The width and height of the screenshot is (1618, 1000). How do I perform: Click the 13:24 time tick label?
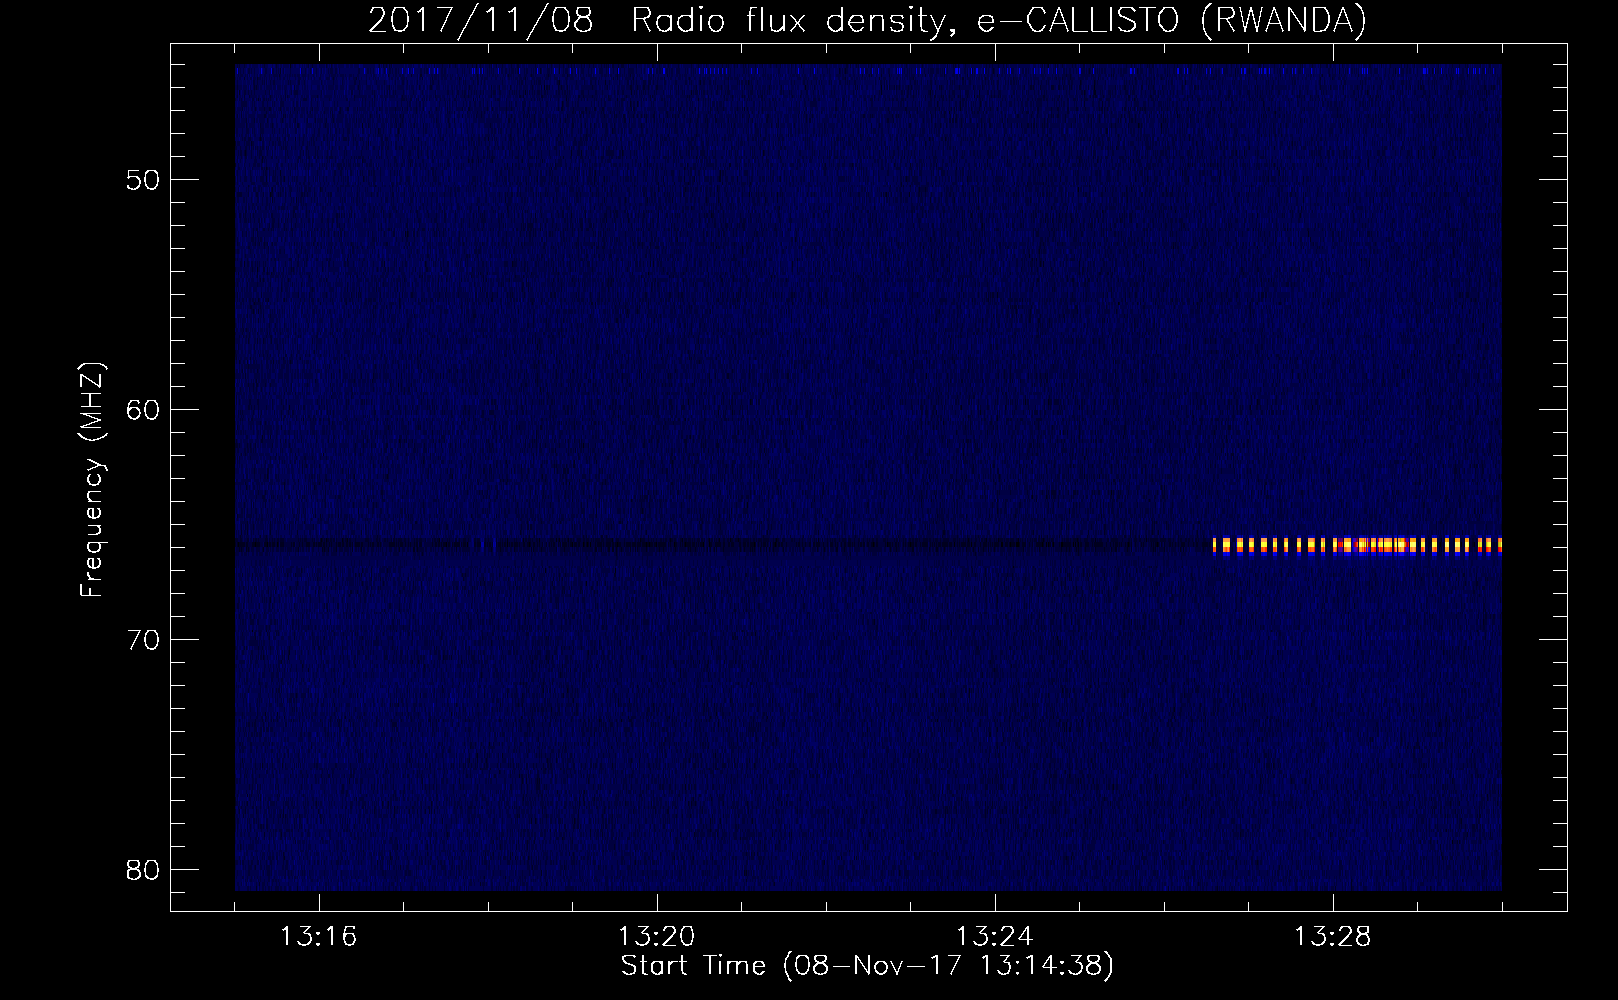(x=995, y=937)
